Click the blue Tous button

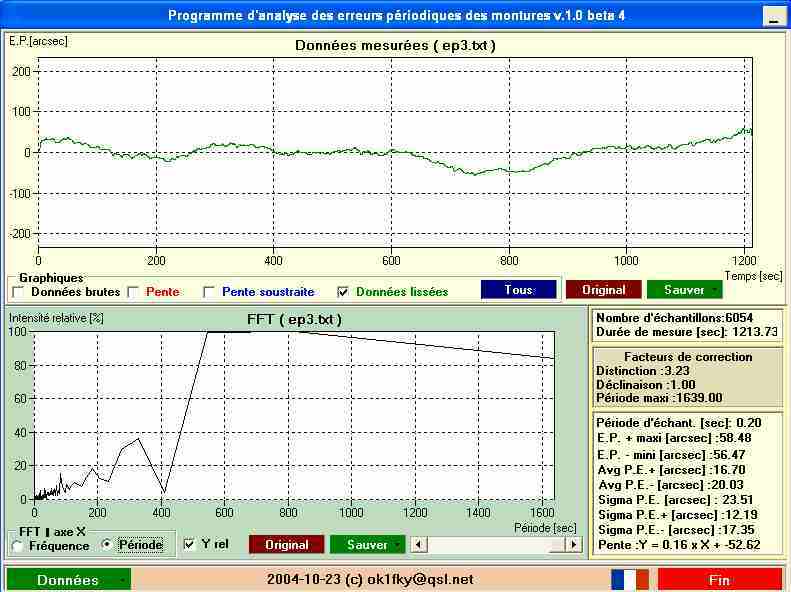click(x=519, y=290)
